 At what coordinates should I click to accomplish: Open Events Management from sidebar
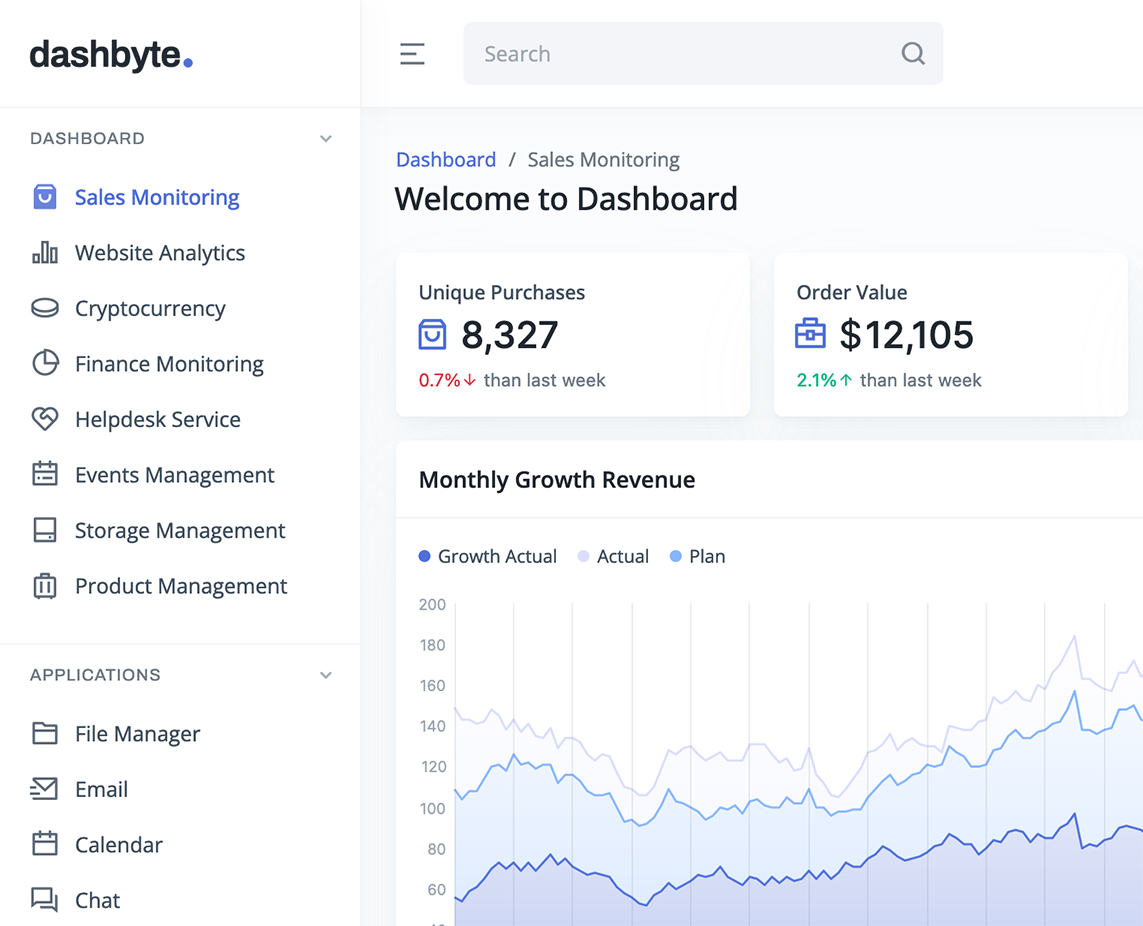174,475
